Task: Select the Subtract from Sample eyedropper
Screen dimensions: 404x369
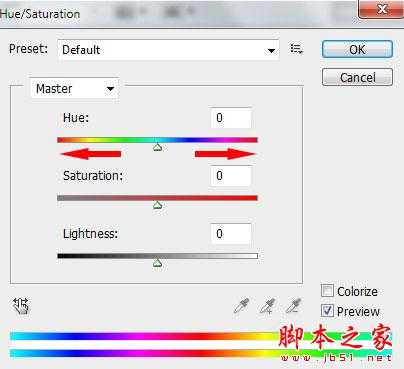Action: coord(293,306)
